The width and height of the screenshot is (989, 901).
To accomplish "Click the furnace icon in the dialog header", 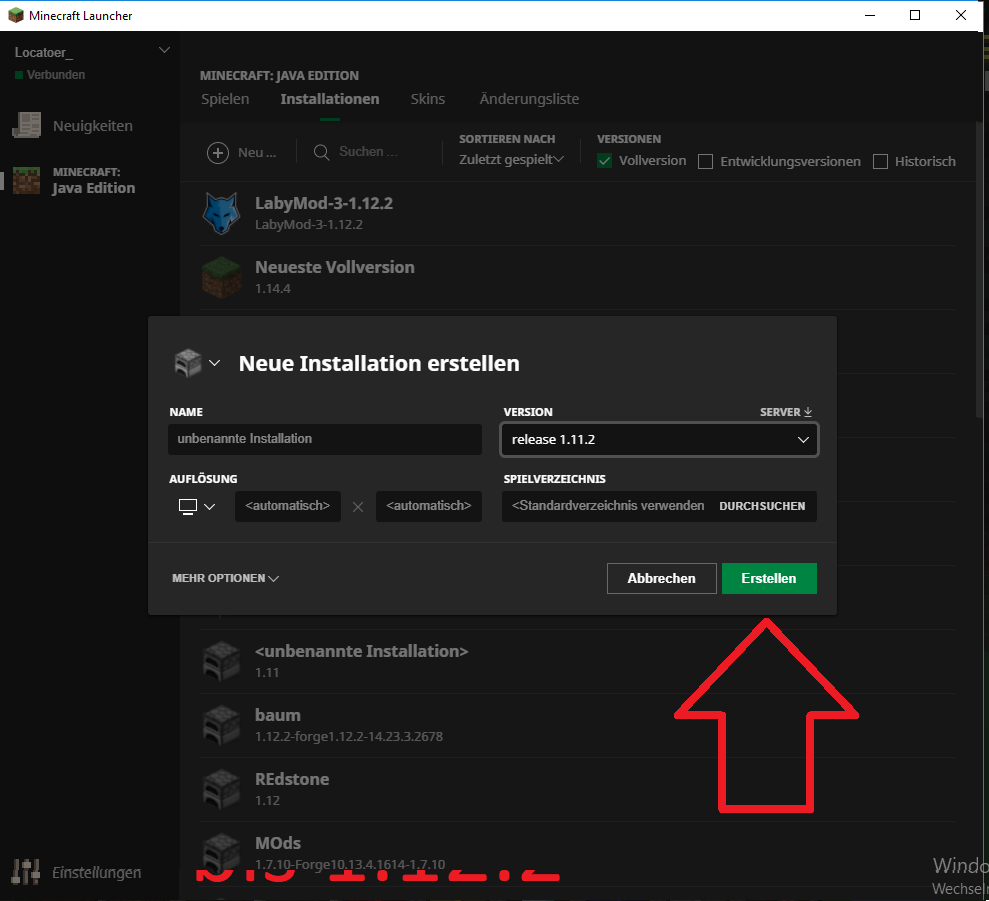I will click(187, 363).
